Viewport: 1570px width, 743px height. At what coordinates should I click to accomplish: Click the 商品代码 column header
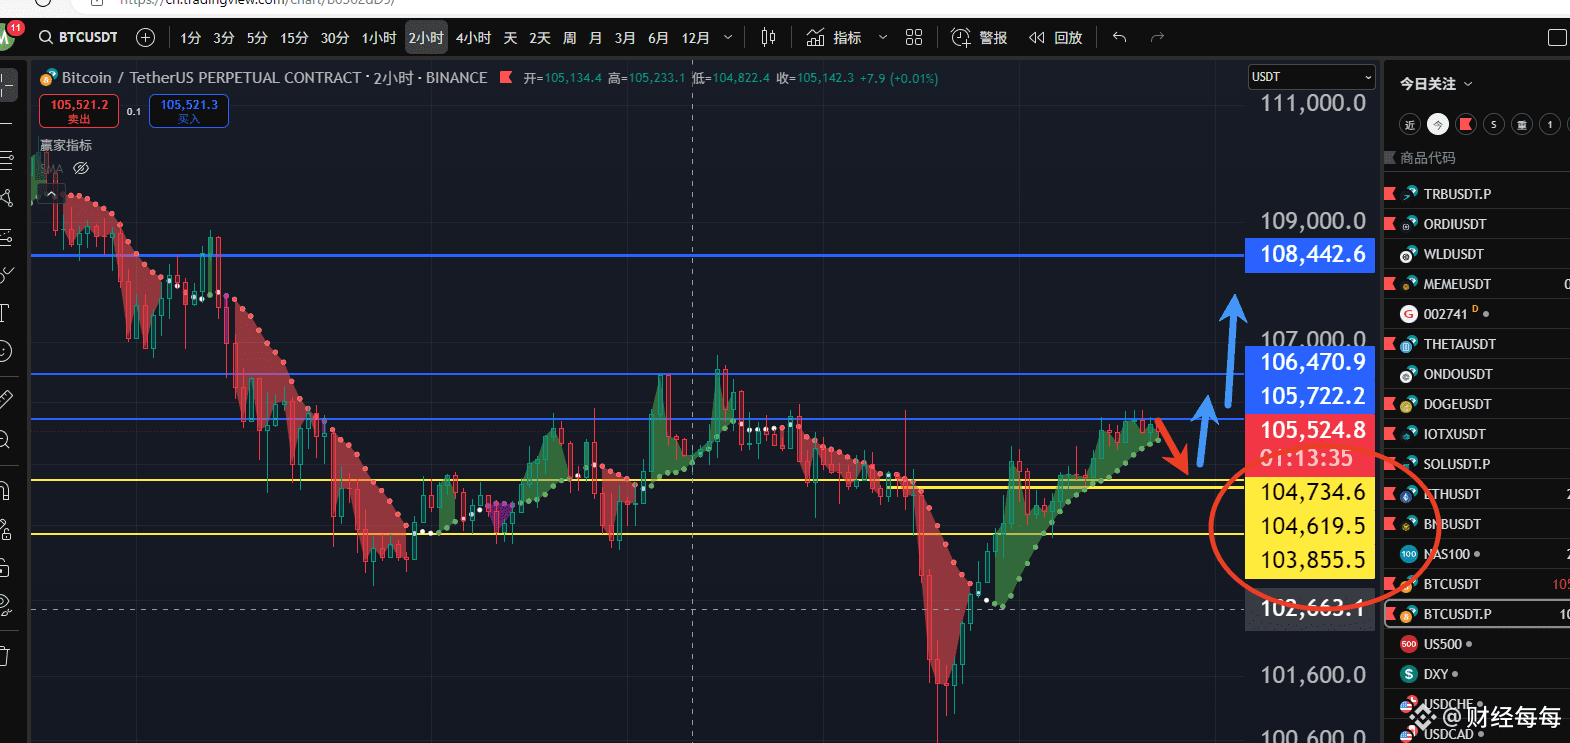(1427, 158)
